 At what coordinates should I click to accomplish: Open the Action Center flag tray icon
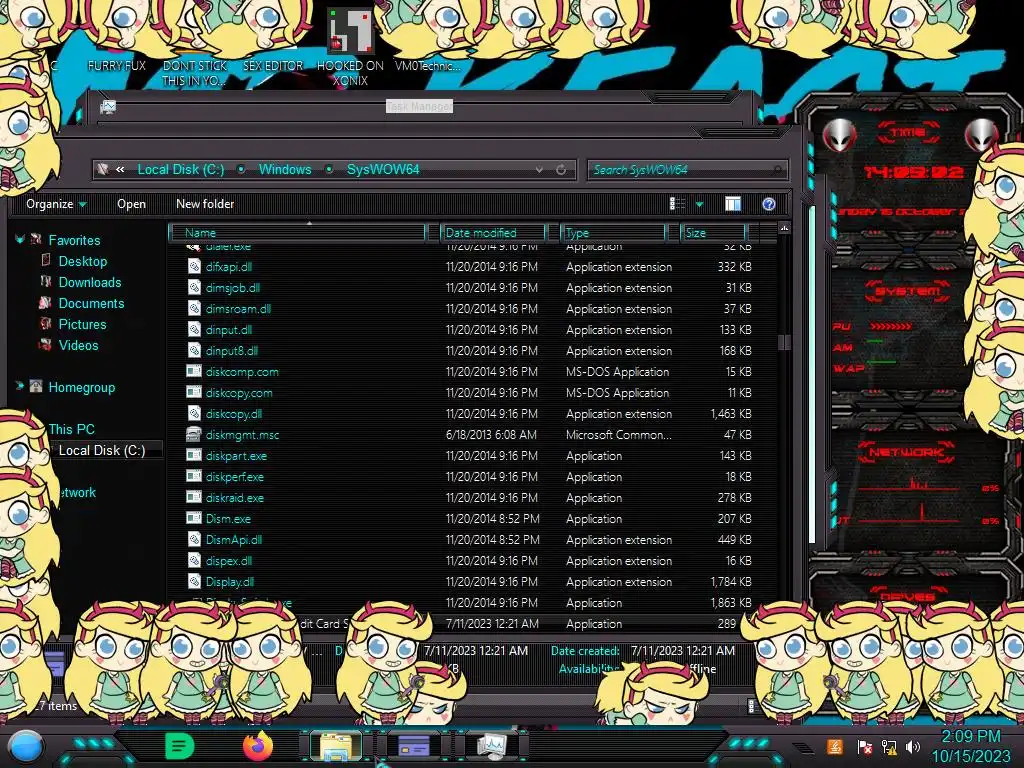click(x=864, y=746)
